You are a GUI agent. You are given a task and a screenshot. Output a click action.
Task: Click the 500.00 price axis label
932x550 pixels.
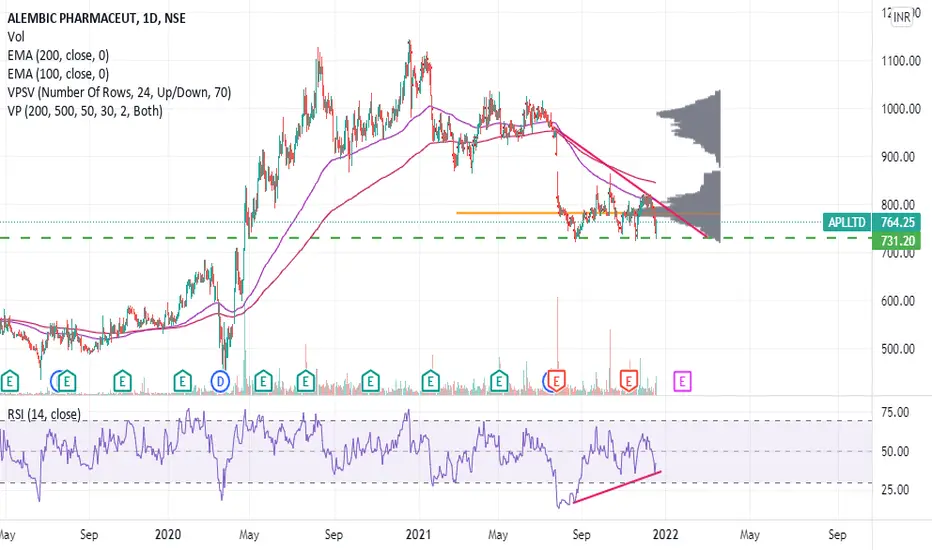(898, 349)
